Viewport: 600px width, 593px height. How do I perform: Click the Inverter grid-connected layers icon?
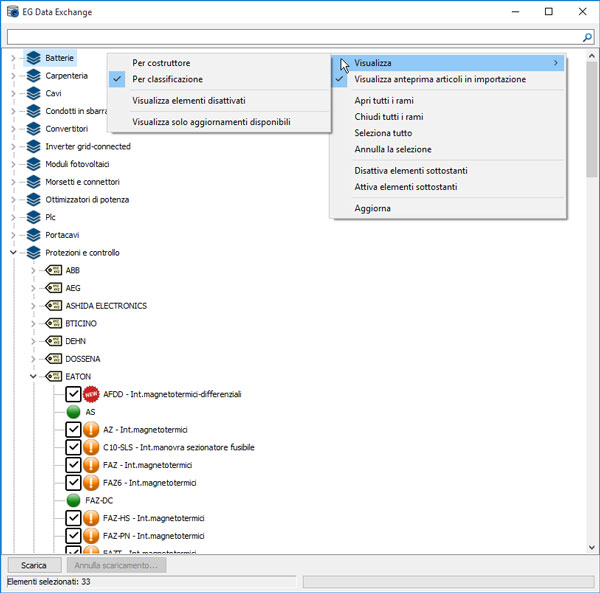pos(34,147)
